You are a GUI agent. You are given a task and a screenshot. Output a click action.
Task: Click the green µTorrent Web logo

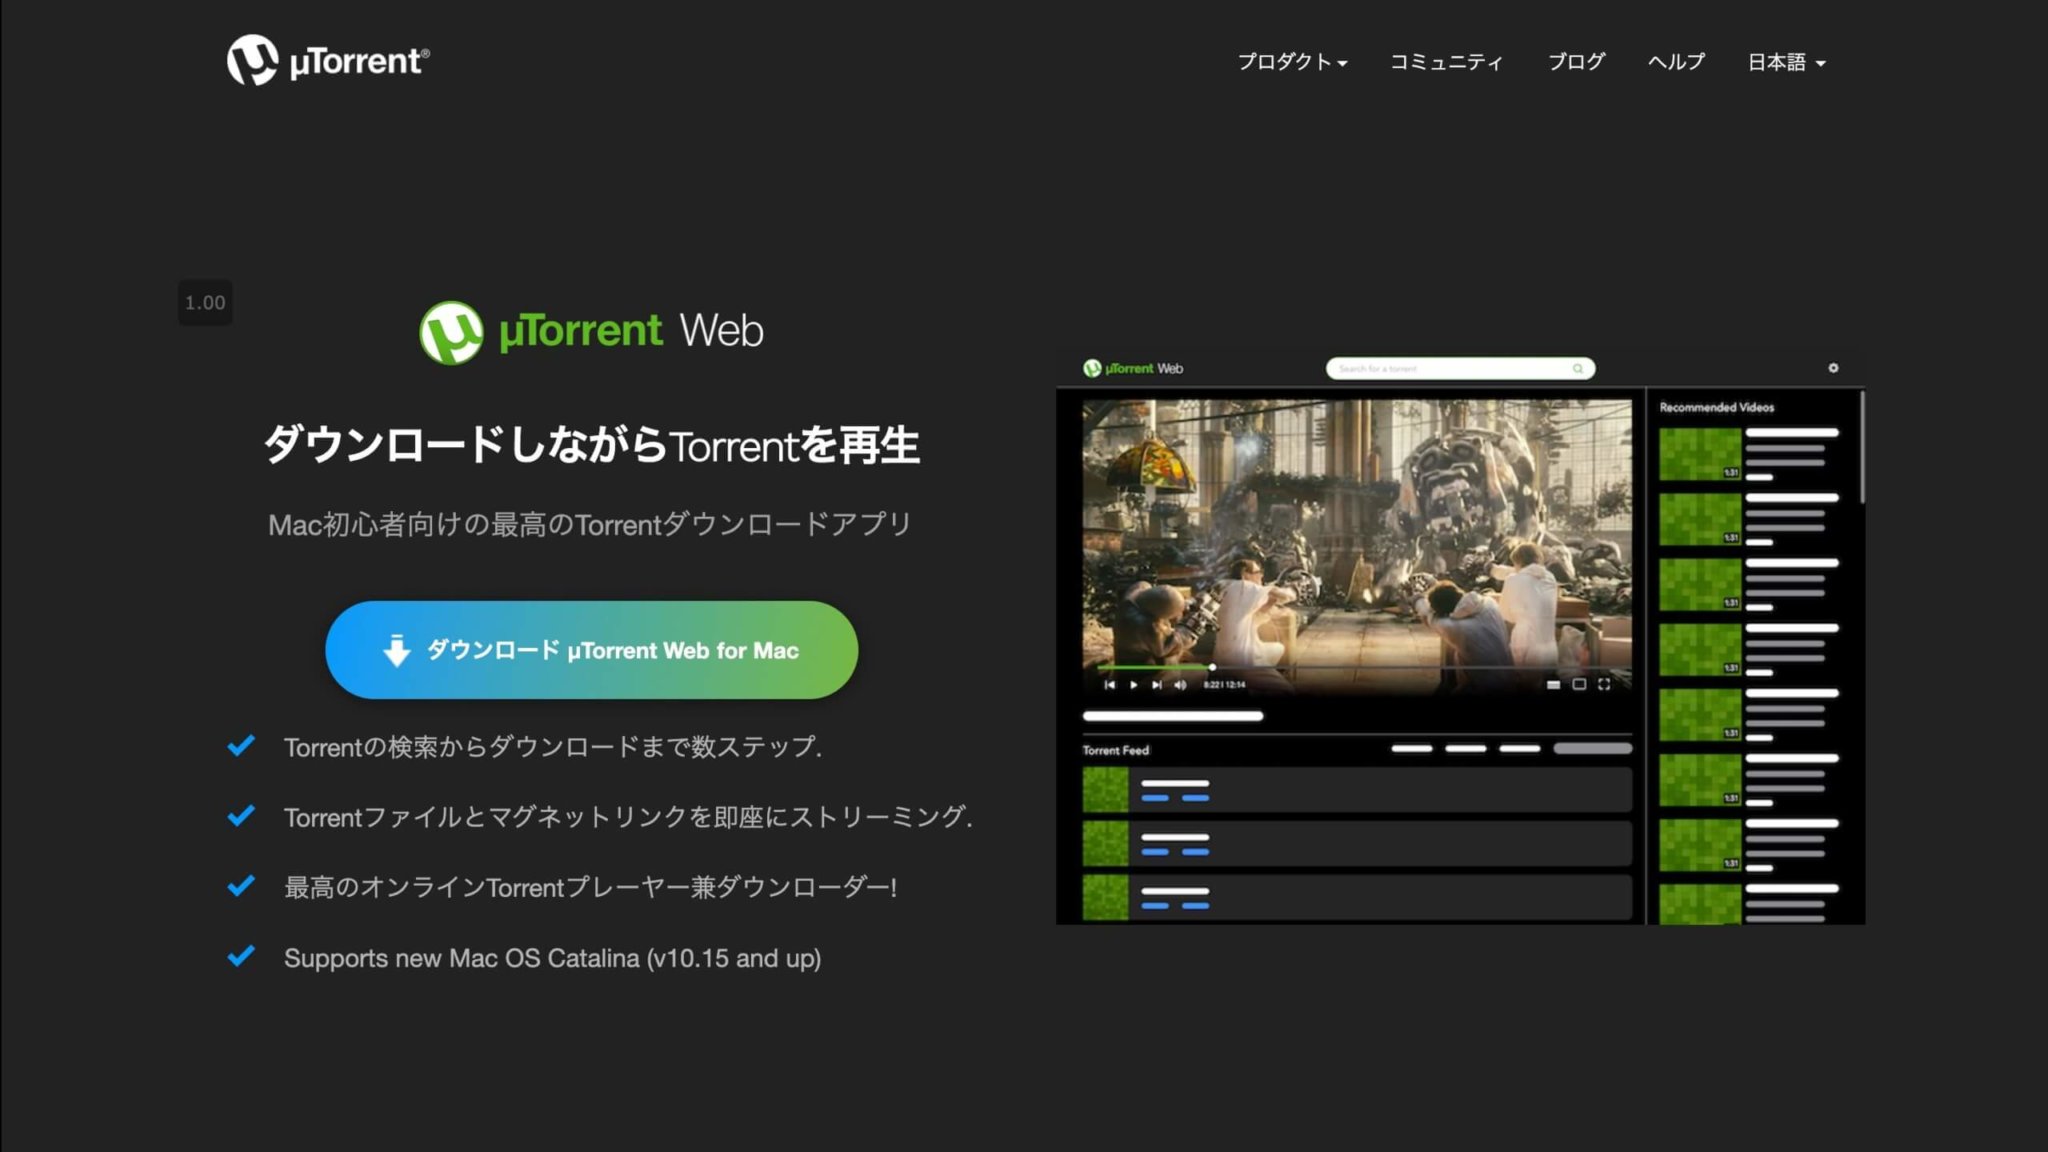591,332
